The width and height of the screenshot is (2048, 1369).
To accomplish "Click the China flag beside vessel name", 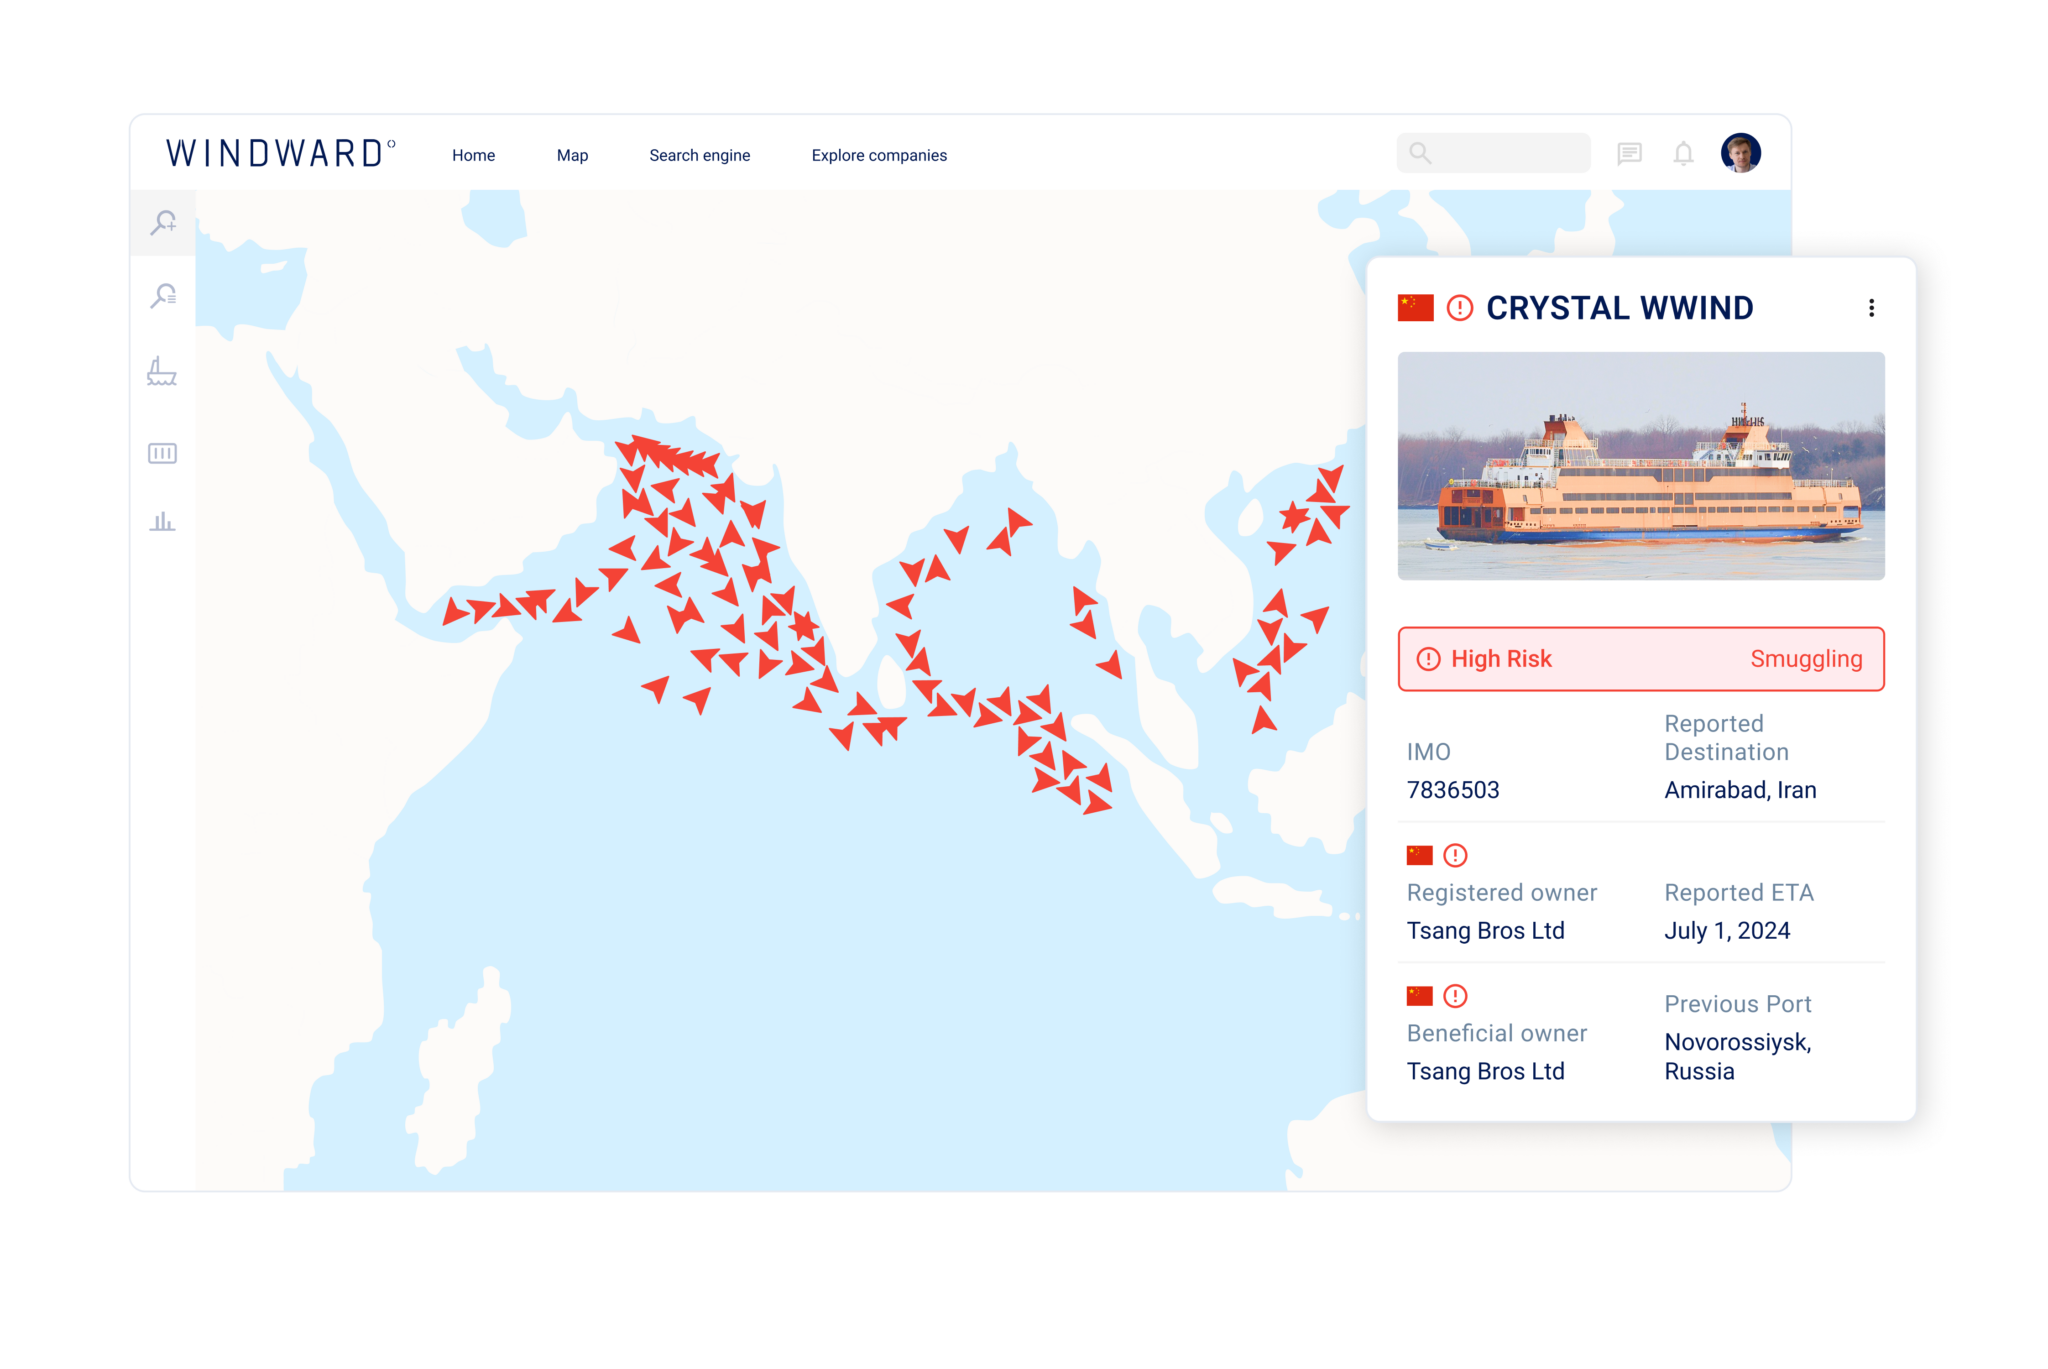I will coord(1415,308).
